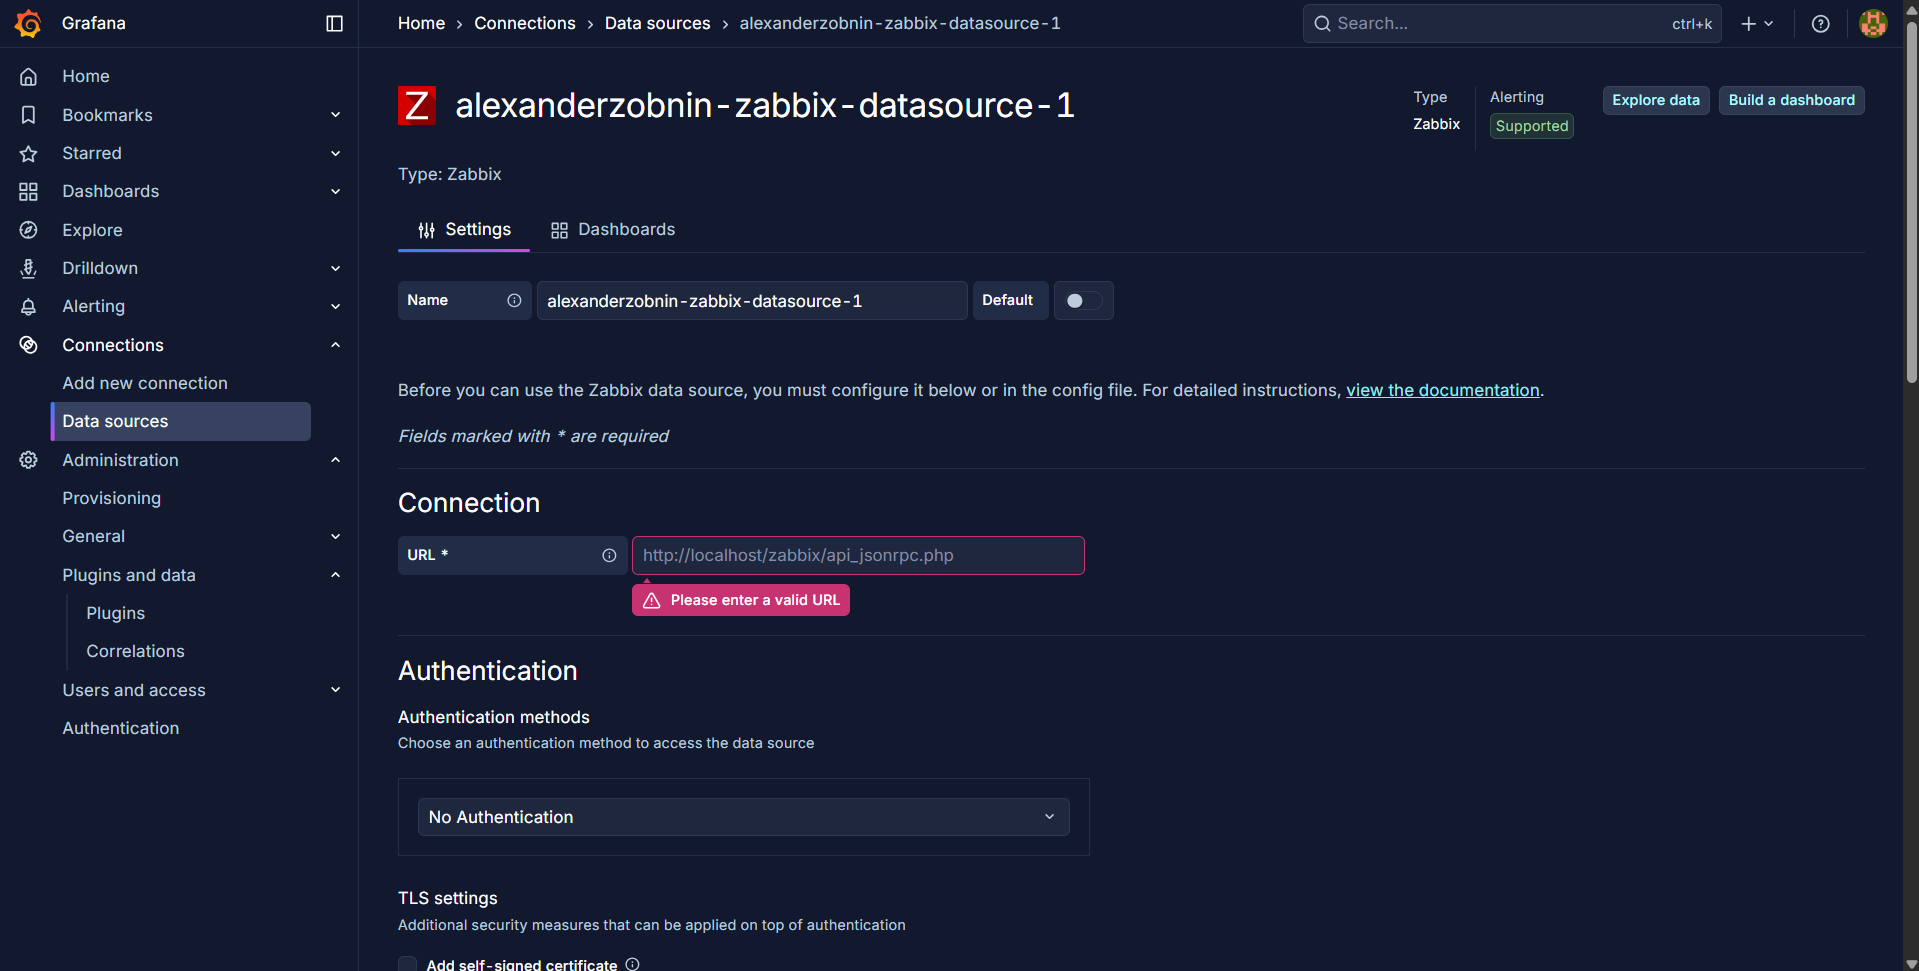Open the user profile avatar
This screenshot has width=1919, height=971.
click(x=1872, y=23)
